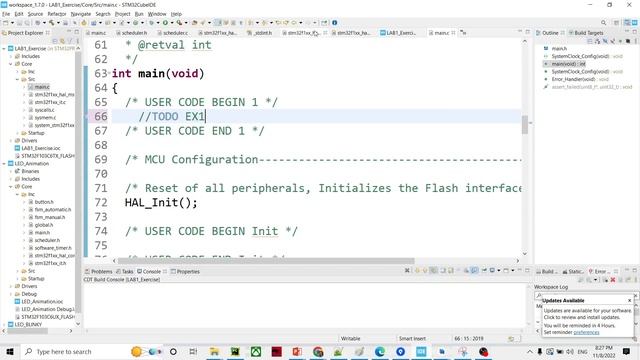Expand the LED_BLINKY project
Image resolution: width=640 pixels, height=360 pixels.
(x=4, y=324)
